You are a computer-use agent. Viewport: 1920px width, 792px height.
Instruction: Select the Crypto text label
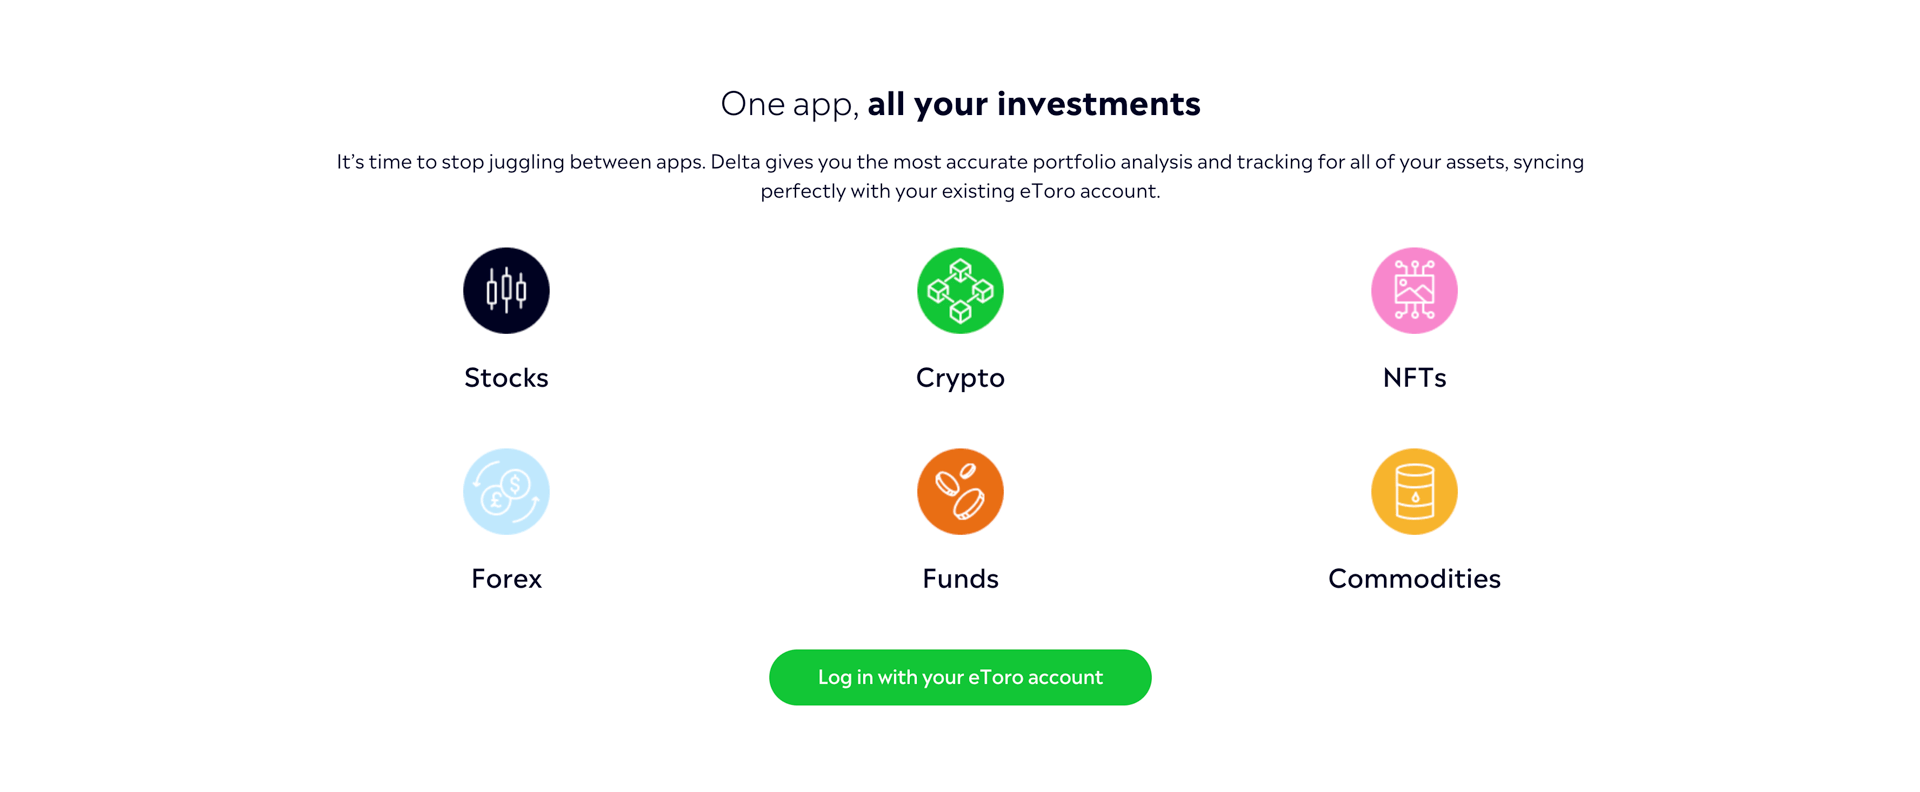tap(960, 378)
